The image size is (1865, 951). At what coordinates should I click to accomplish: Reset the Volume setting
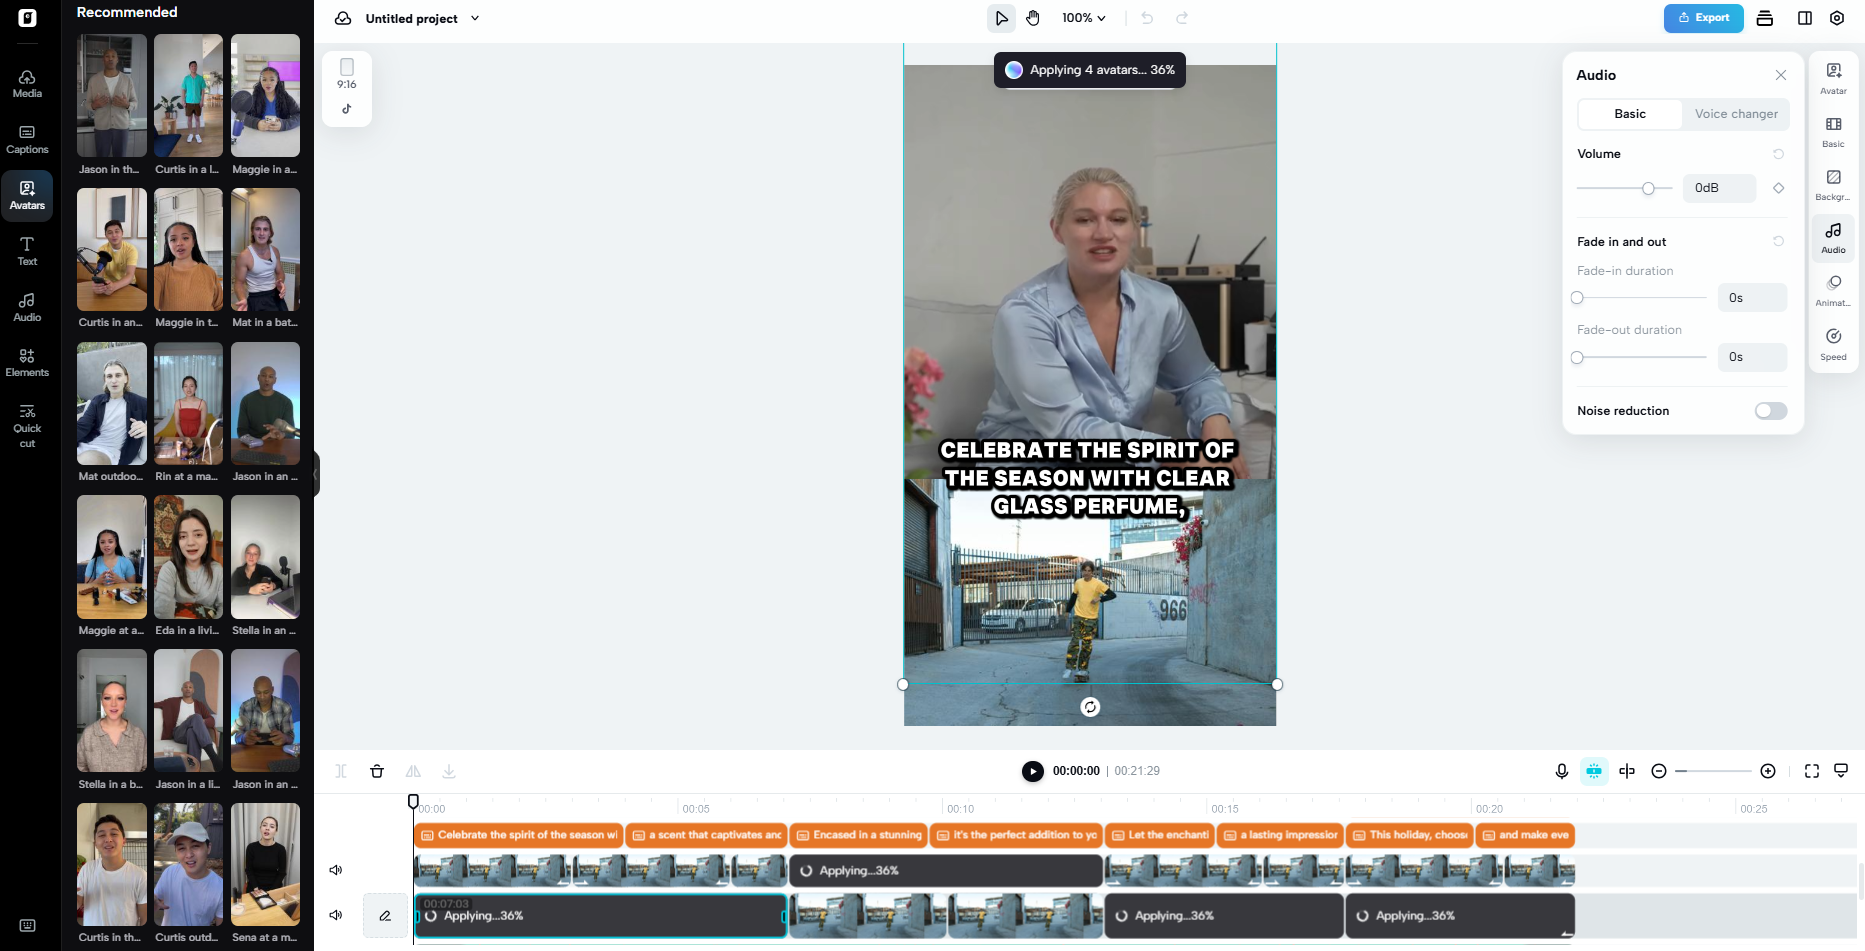pos(1779,154)
